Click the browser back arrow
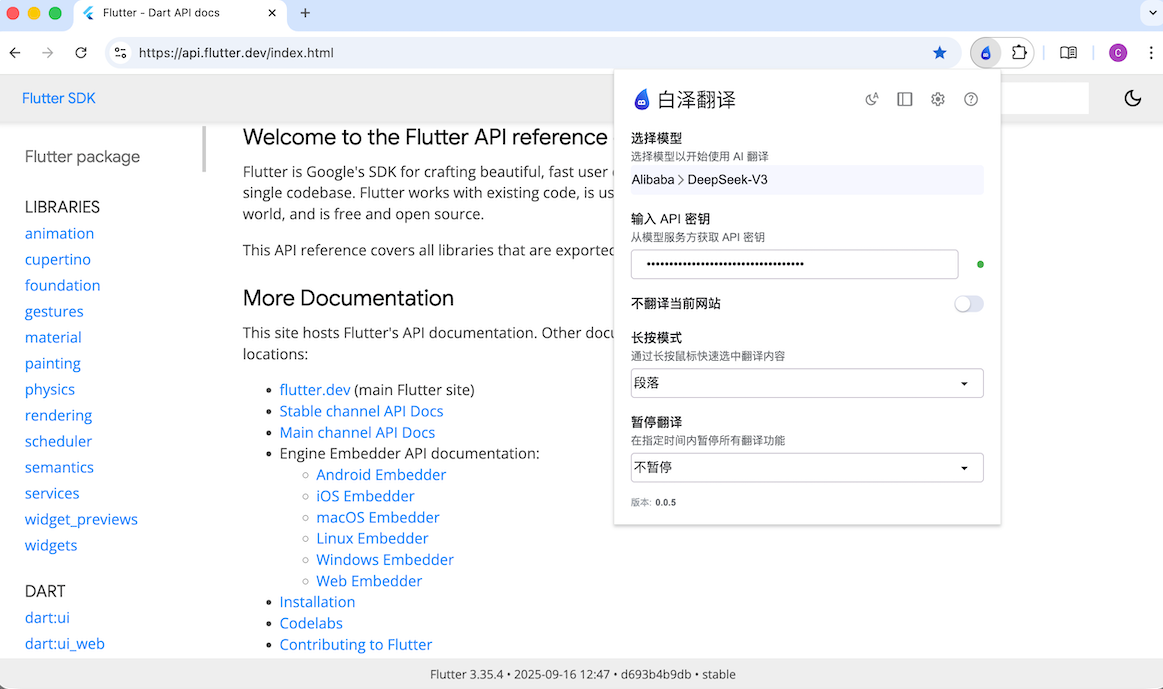This screenshot has width=1163, height=689. point(15,53)
